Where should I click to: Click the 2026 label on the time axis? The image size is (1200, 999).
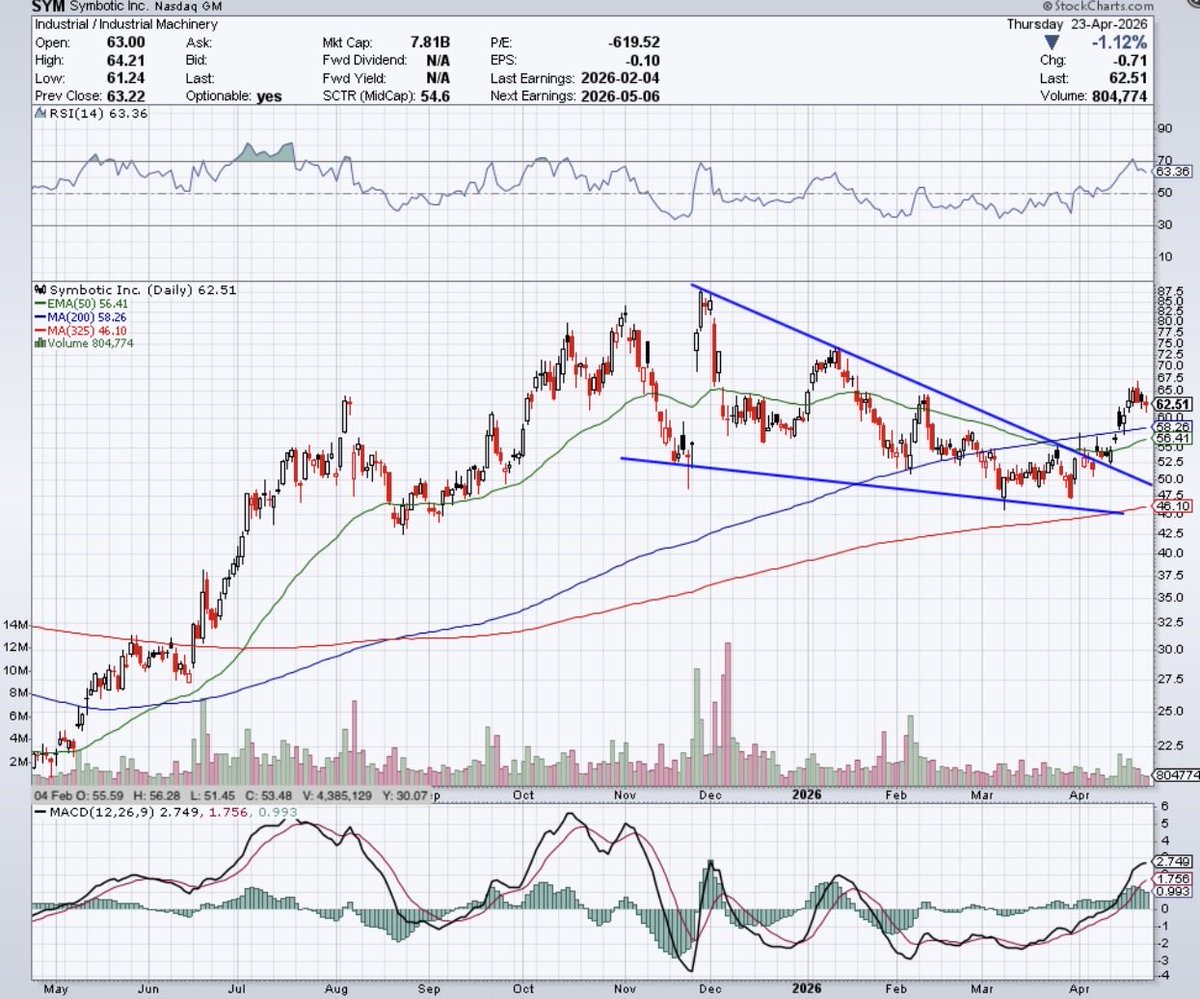click(806, 793)
